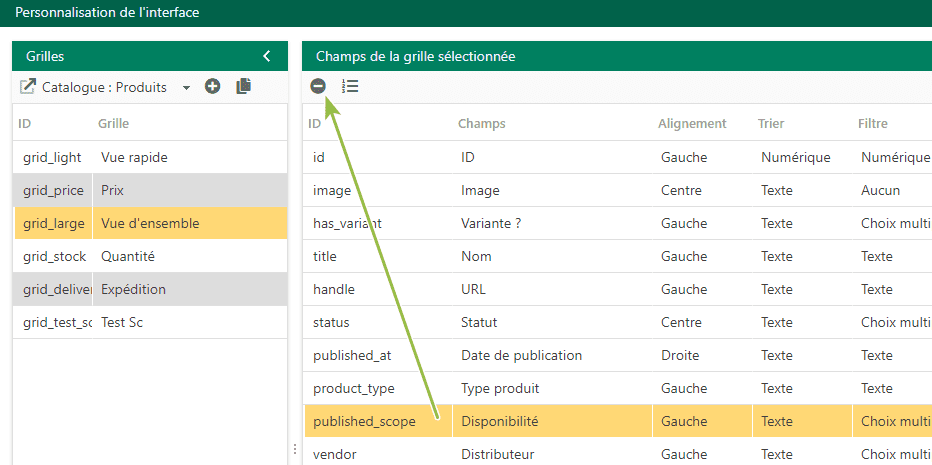The image size is (932, 465).
Task: Select the Expédition grid row
Action: (150, 290)
